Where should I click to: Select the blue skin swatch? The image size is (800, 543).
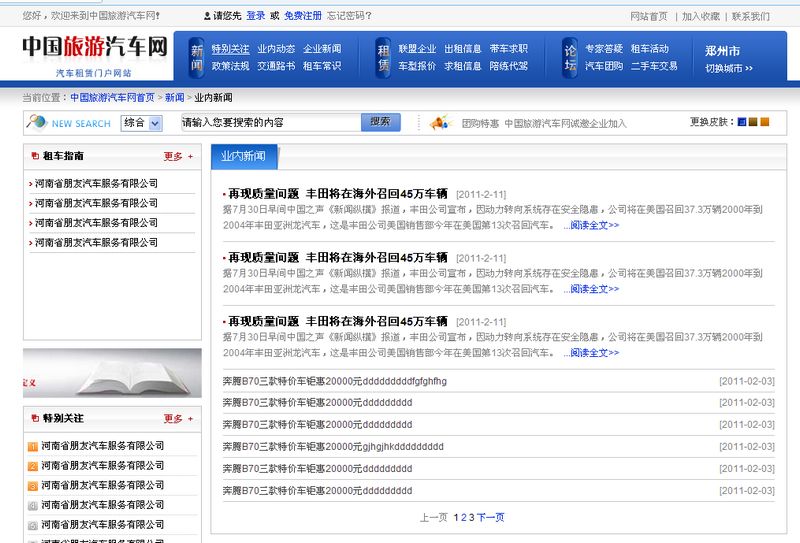point(742,122)
